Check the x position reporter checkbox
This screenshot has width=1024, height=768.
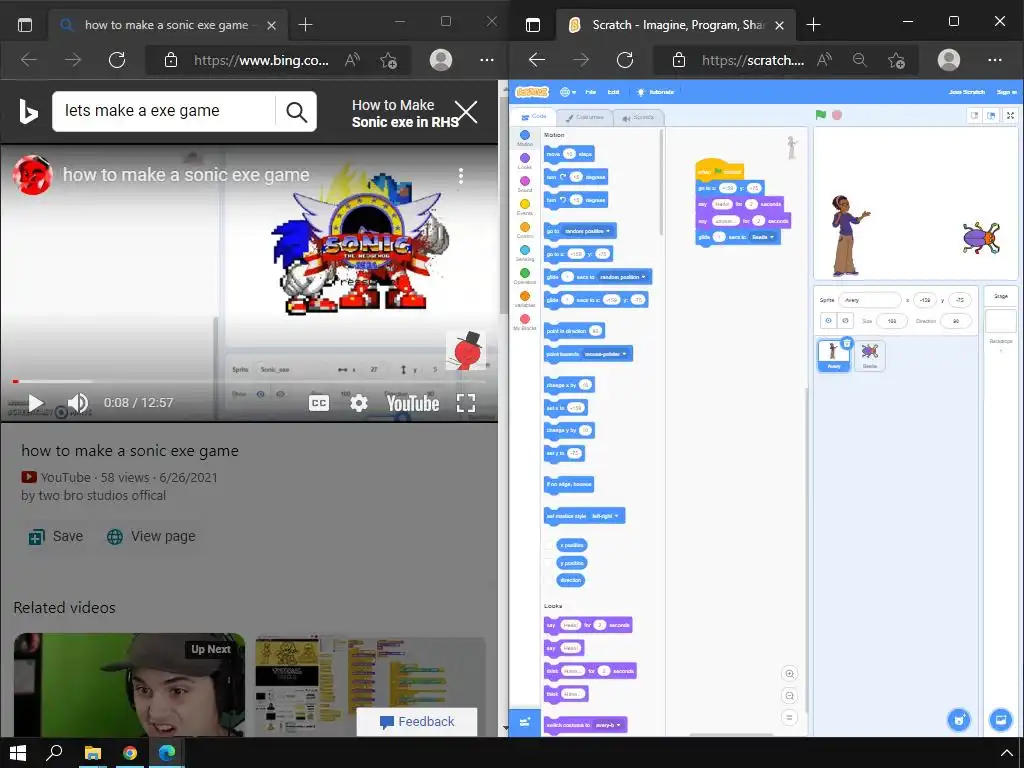tap(549, 545)
